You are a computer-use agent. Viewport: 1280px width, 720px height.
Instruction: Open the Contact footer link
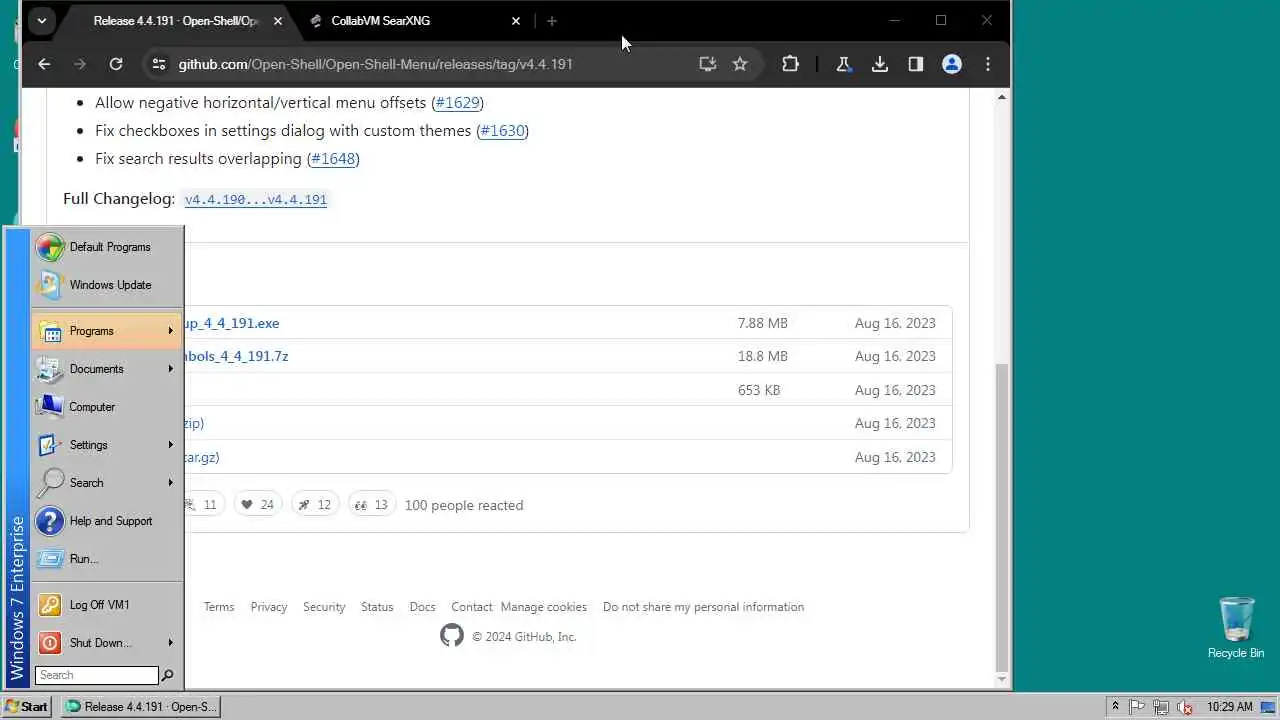coord(472,607)
